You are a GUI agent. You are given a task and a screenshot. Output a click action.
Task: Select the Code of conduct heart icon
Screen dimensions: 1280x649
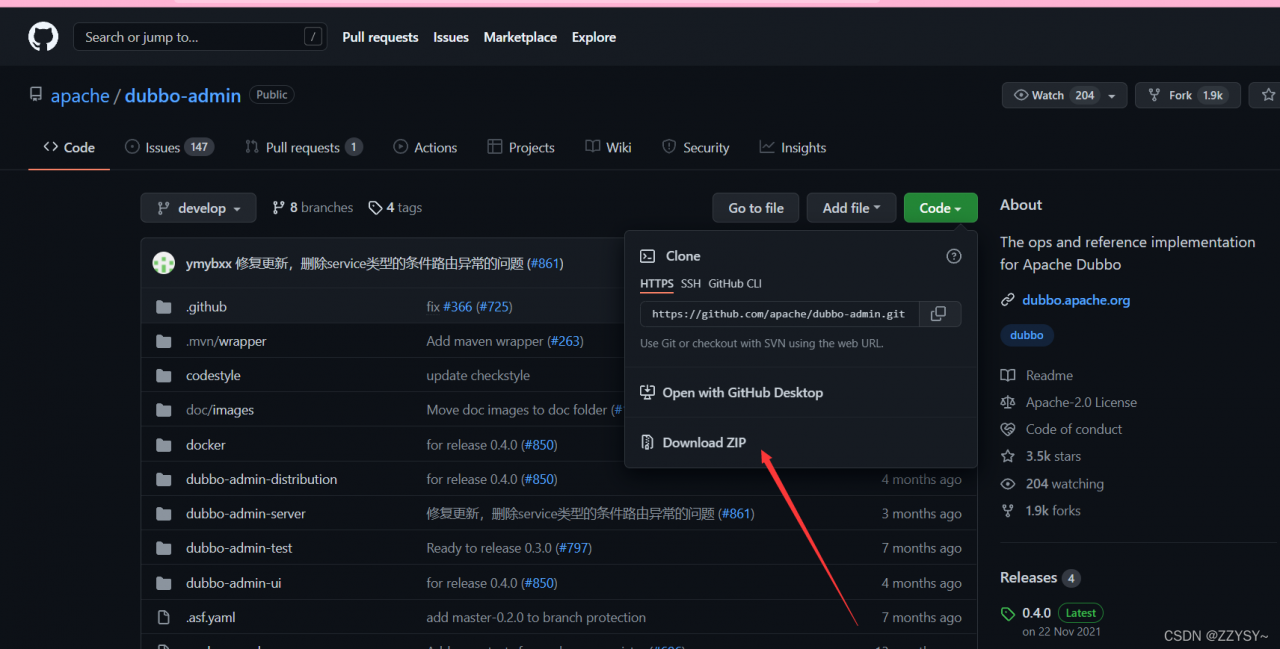[1008, 430]
